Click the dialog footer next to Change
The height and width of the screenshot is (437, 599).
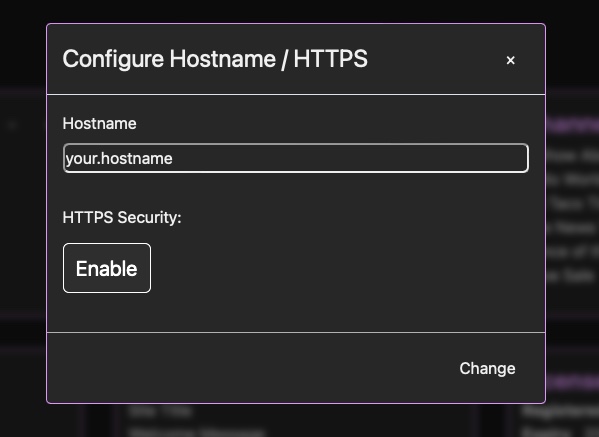click(x=252, y=367)
